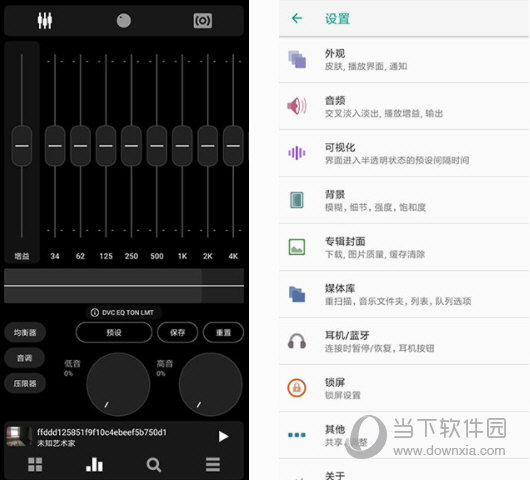This screenshot has width=530, height=480.
Task: Open the 预设 preset selector
Action: coord(114,333)
